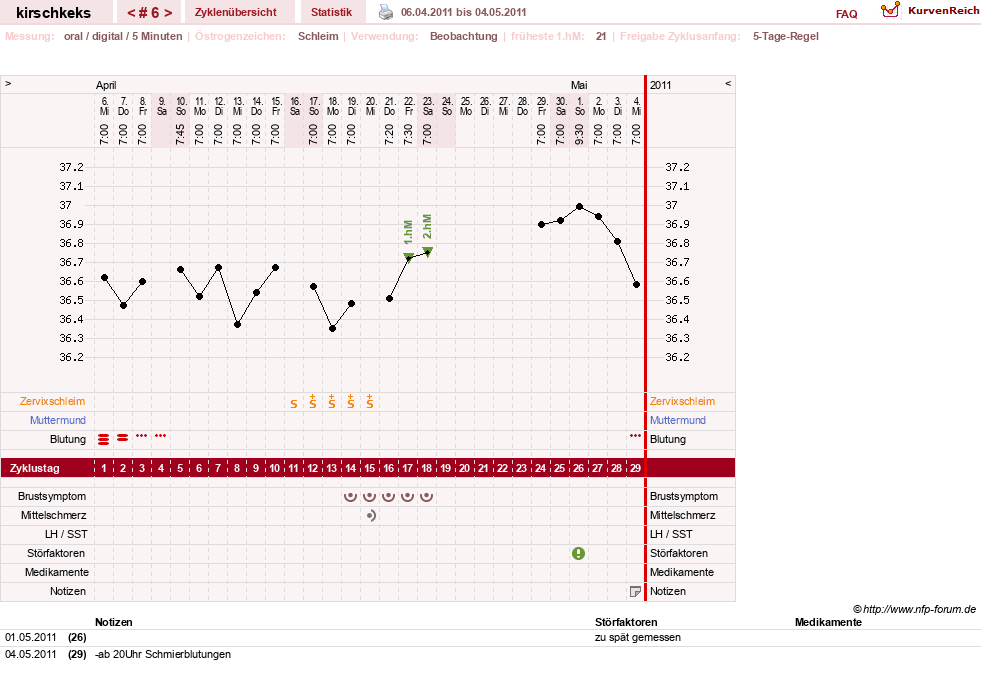Click the Zyklustag row label
981x681 pixels.
click(x=34, y=468)
